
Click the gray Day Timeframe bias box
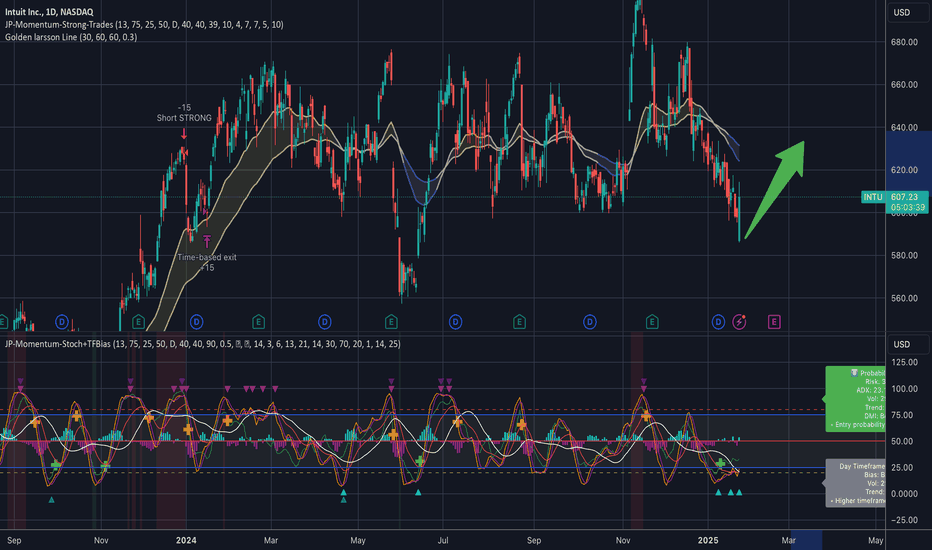pos(855,483)
